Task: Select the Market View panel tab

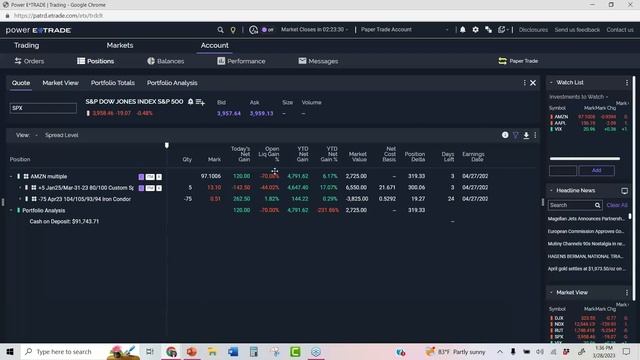Action: tap(60, 83)
